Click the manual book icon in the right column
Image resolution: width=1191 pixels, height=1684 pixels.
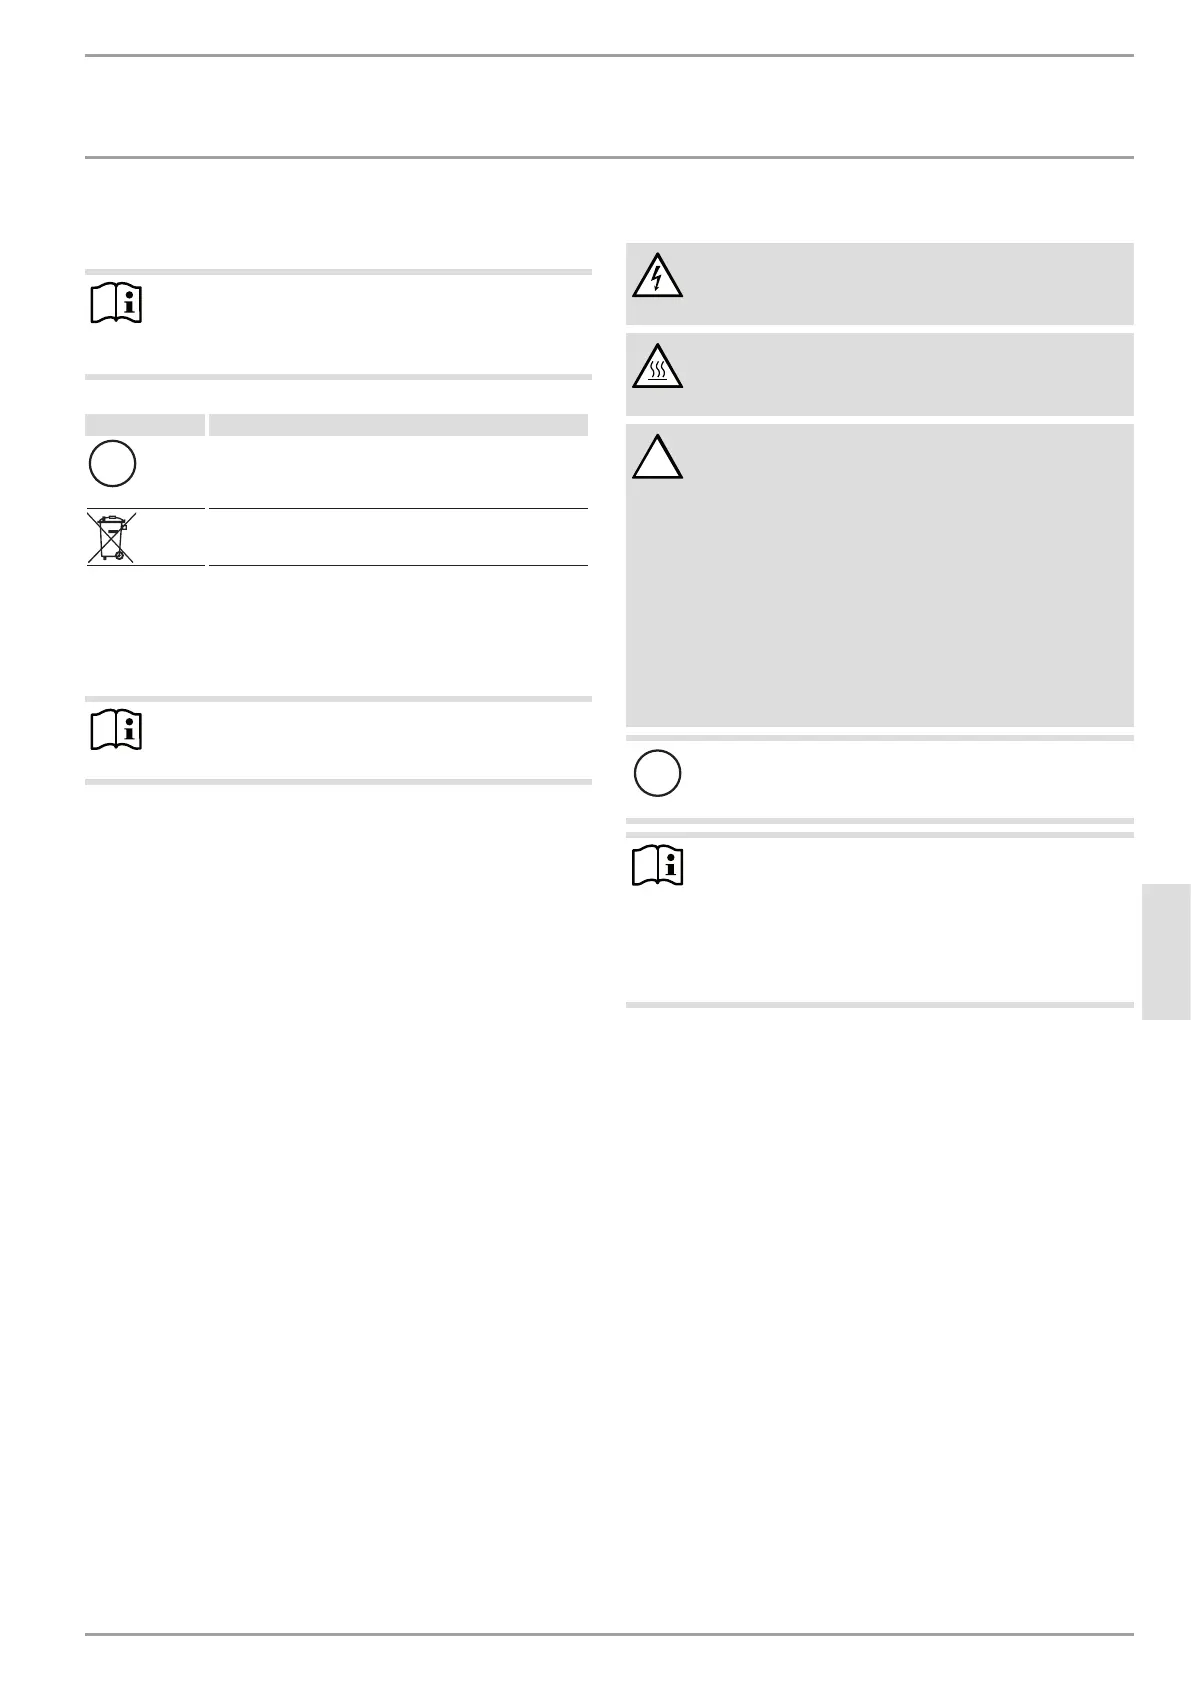[x=659, y=866]
